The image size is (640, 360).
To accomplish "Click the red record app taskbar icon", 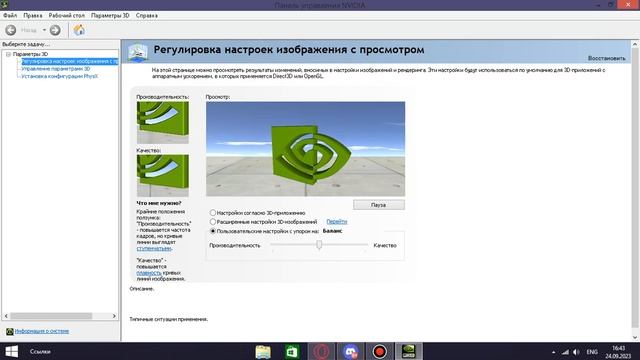I will (380, 351).
